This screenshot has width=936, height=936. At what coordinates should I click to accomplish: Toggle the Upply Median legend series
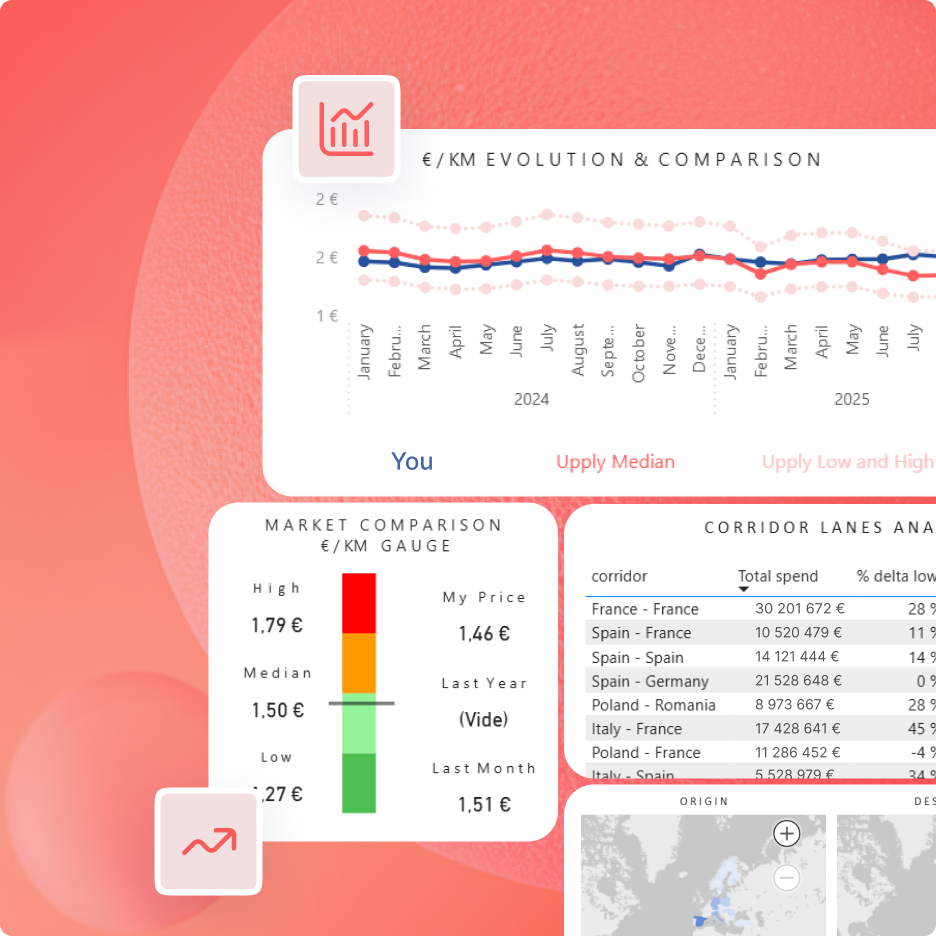coord(615,461)
